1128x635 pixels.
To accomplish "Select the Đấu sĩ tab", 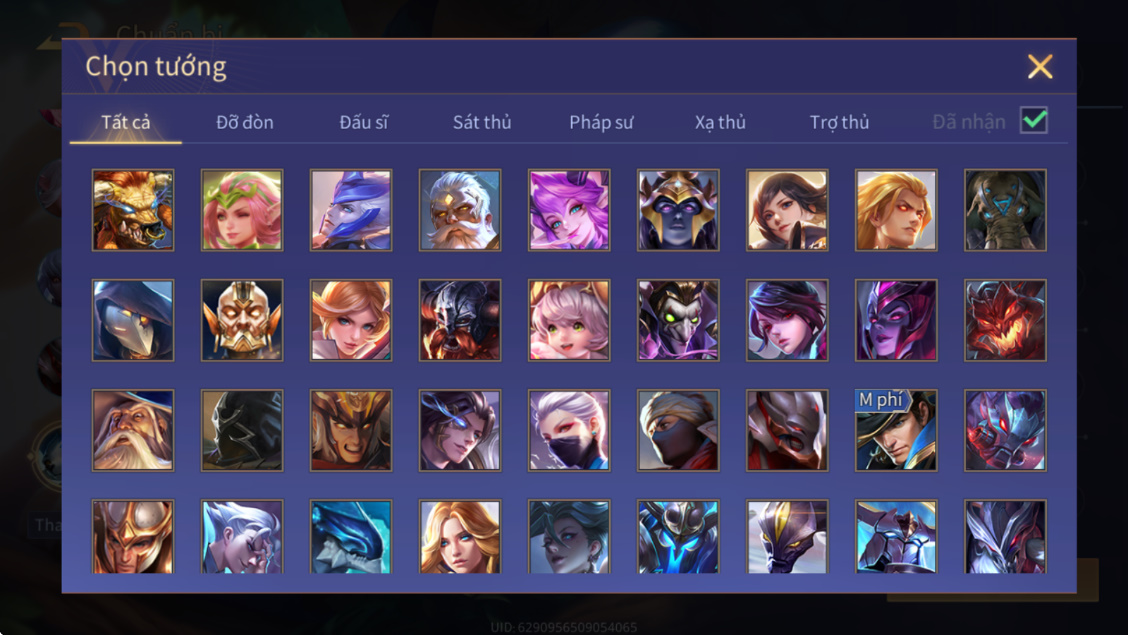I will point(363,122).
